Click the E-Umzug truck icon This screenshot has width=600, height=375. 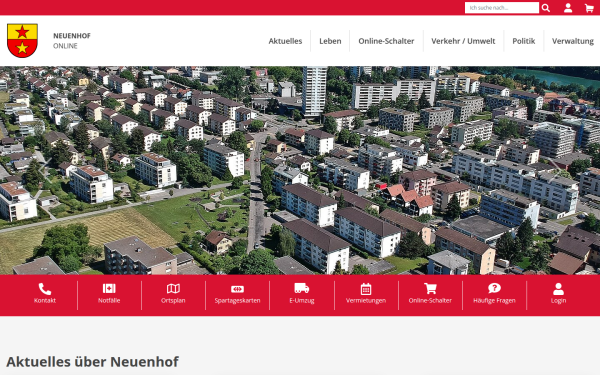click(302, 288)
